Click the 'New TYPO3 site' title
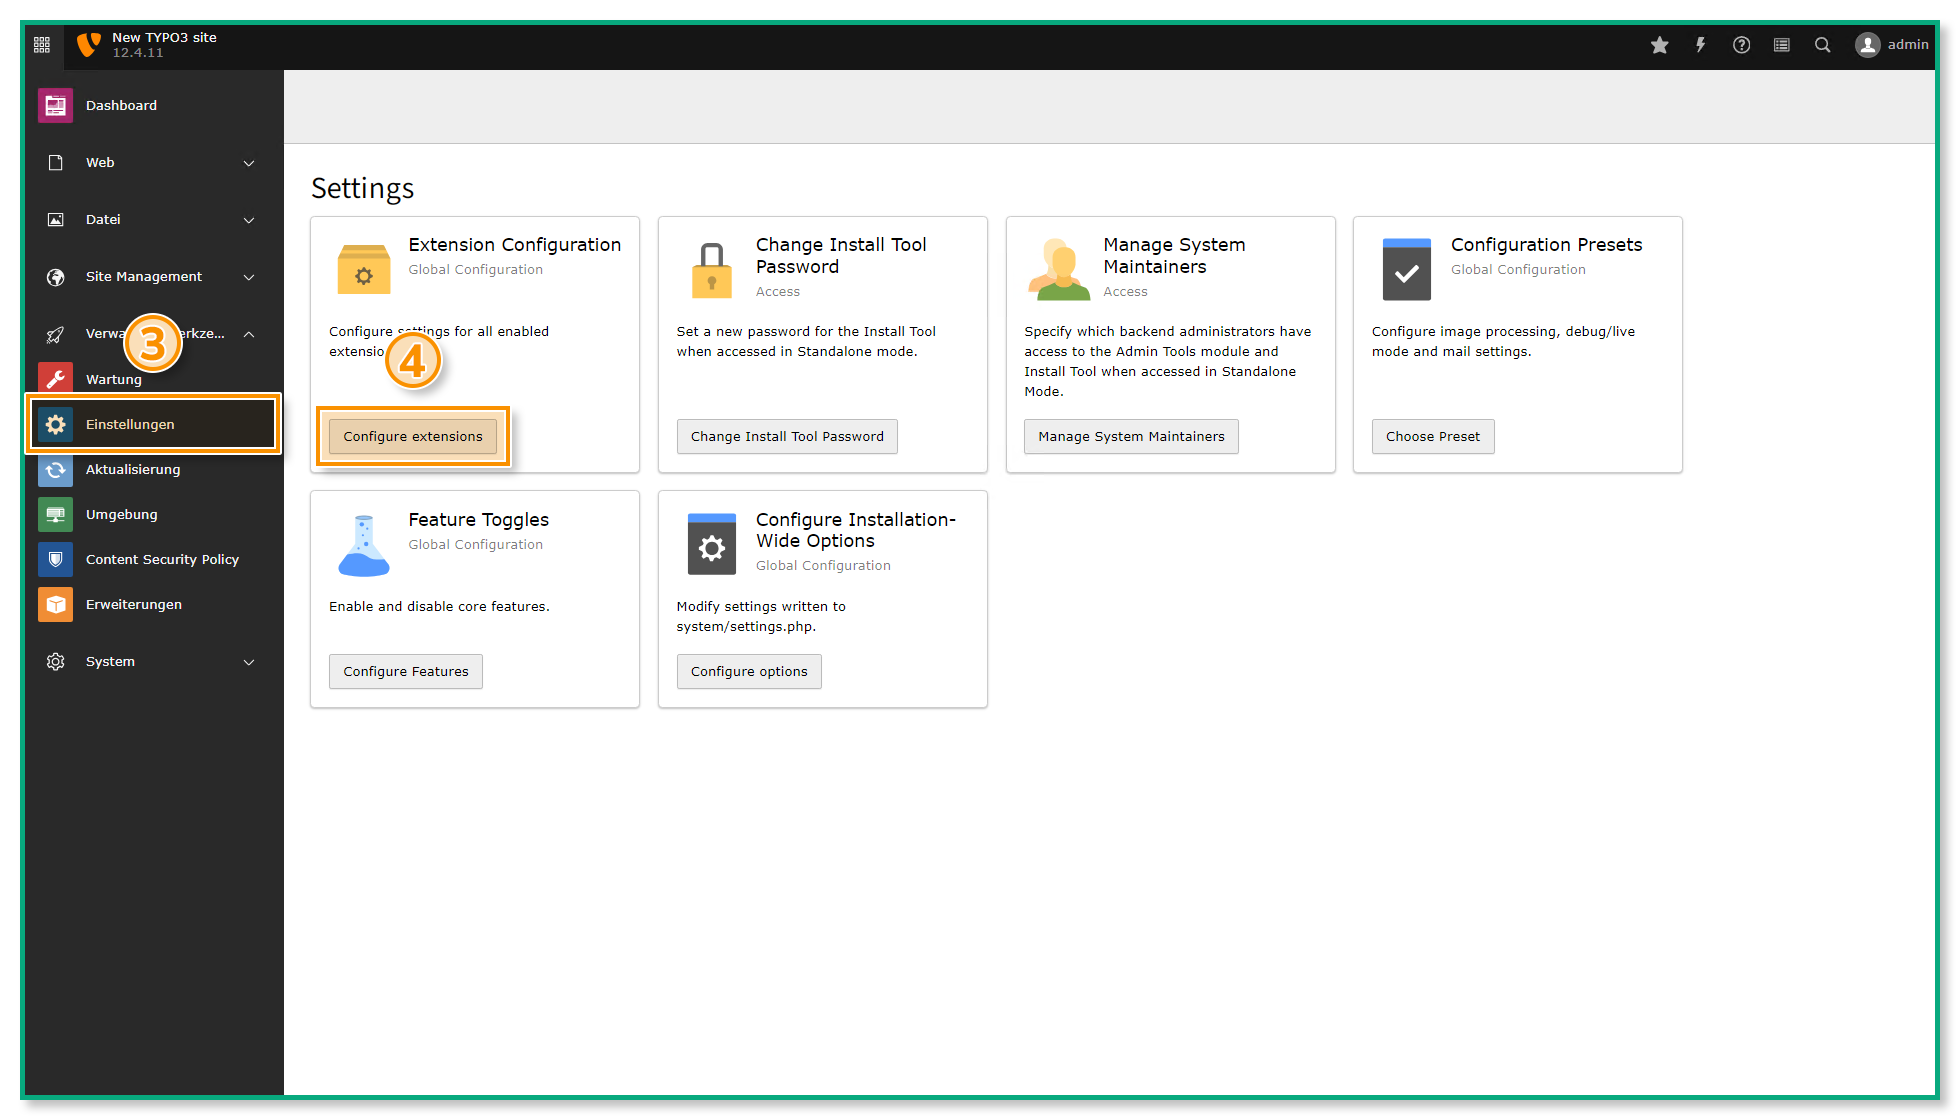Image resolution: width=1960 pixels, height=1120 pixels. point(164,37)
